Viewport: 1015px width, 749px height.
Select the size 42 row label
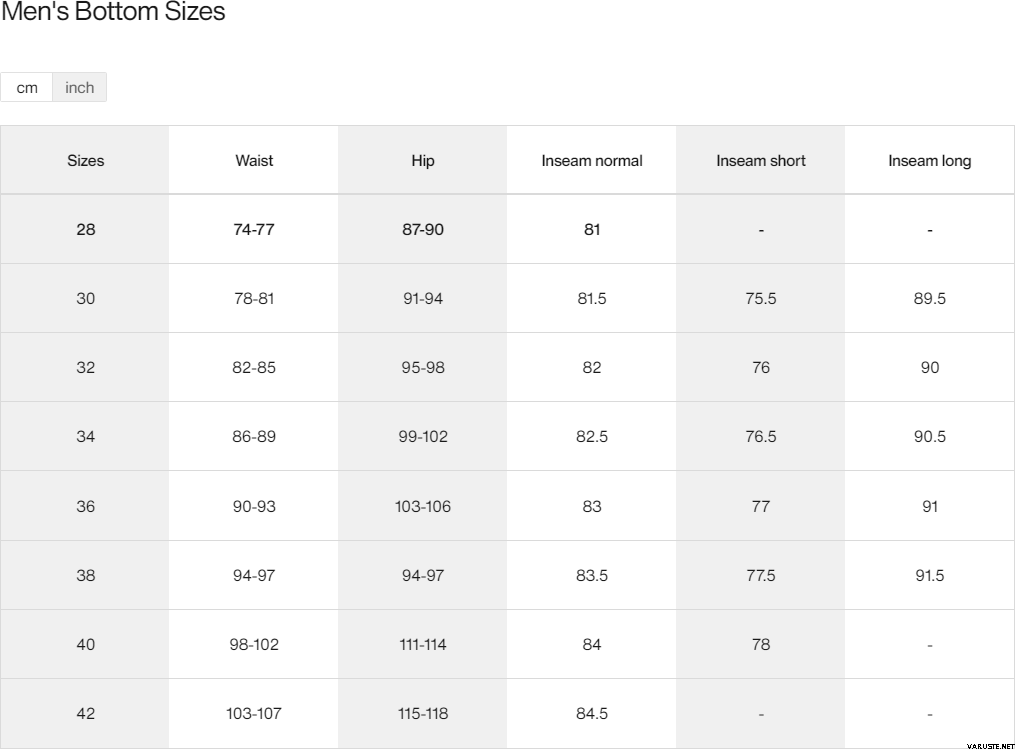86,713
